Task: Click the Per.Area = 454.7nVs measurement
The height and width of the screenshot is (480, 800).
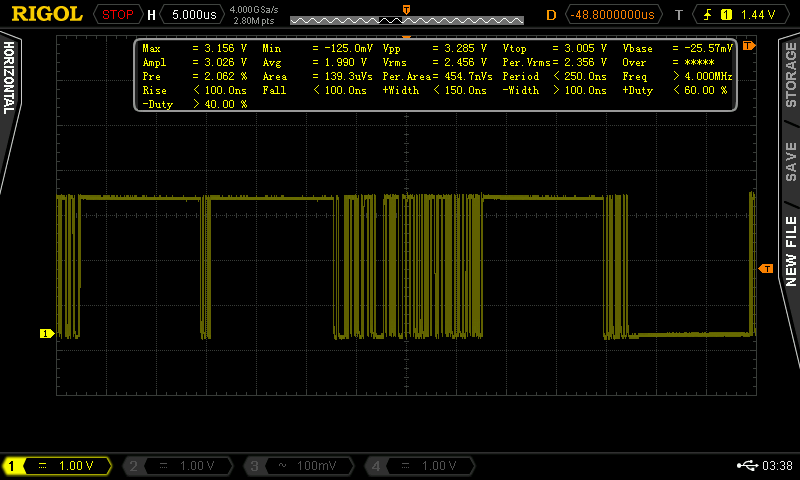Action: 438,77
